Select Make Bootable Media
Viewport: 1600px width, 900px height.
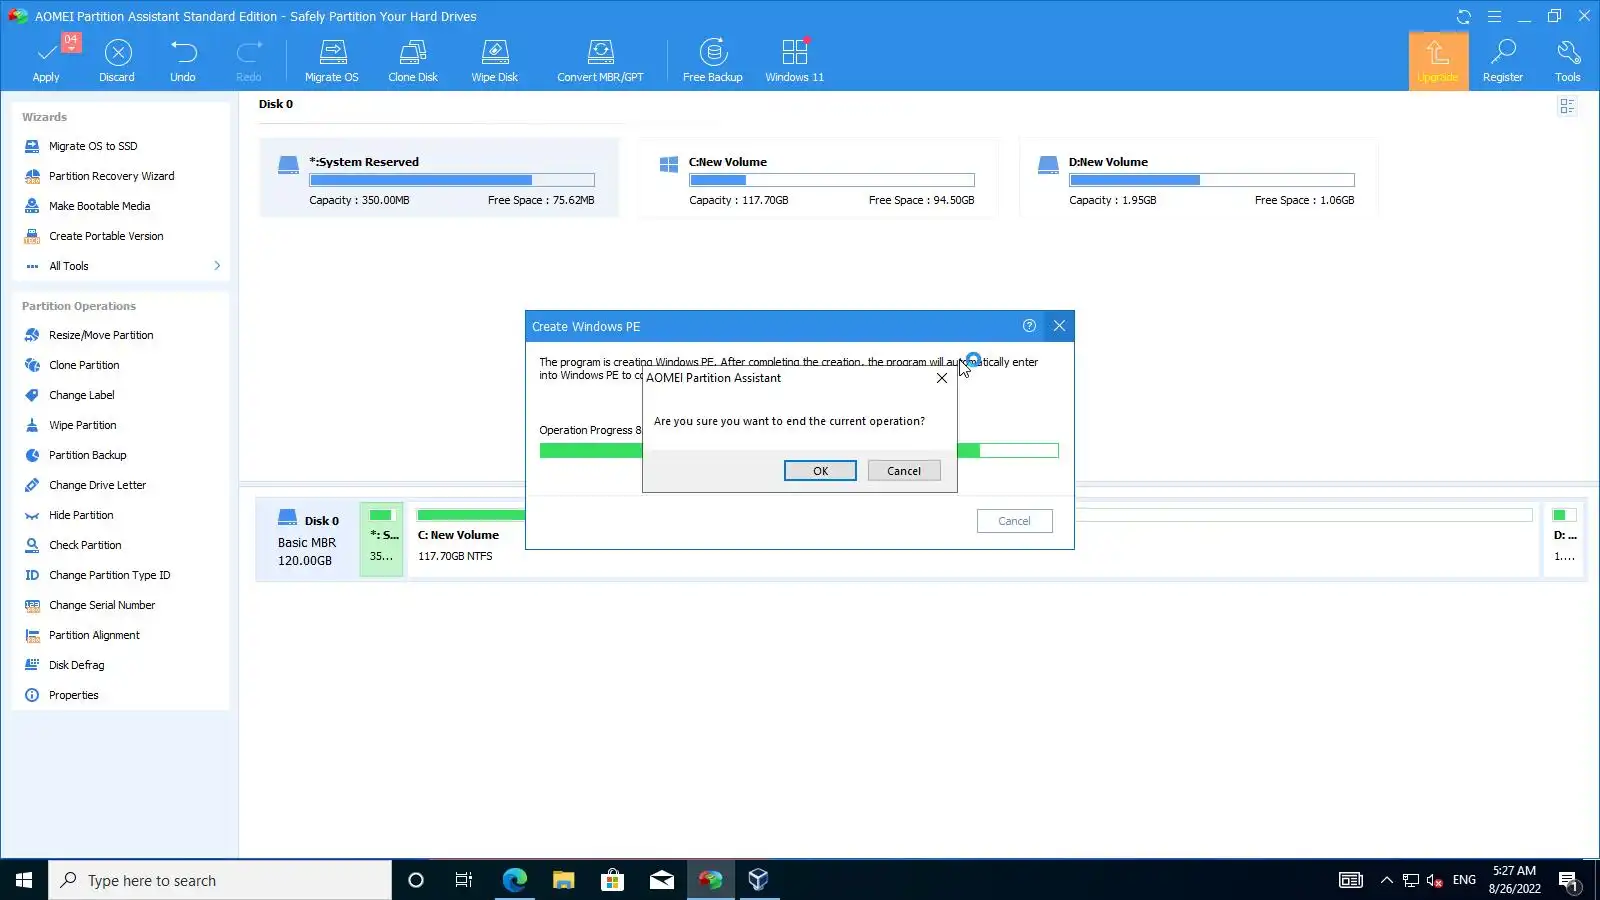[99, 206]
